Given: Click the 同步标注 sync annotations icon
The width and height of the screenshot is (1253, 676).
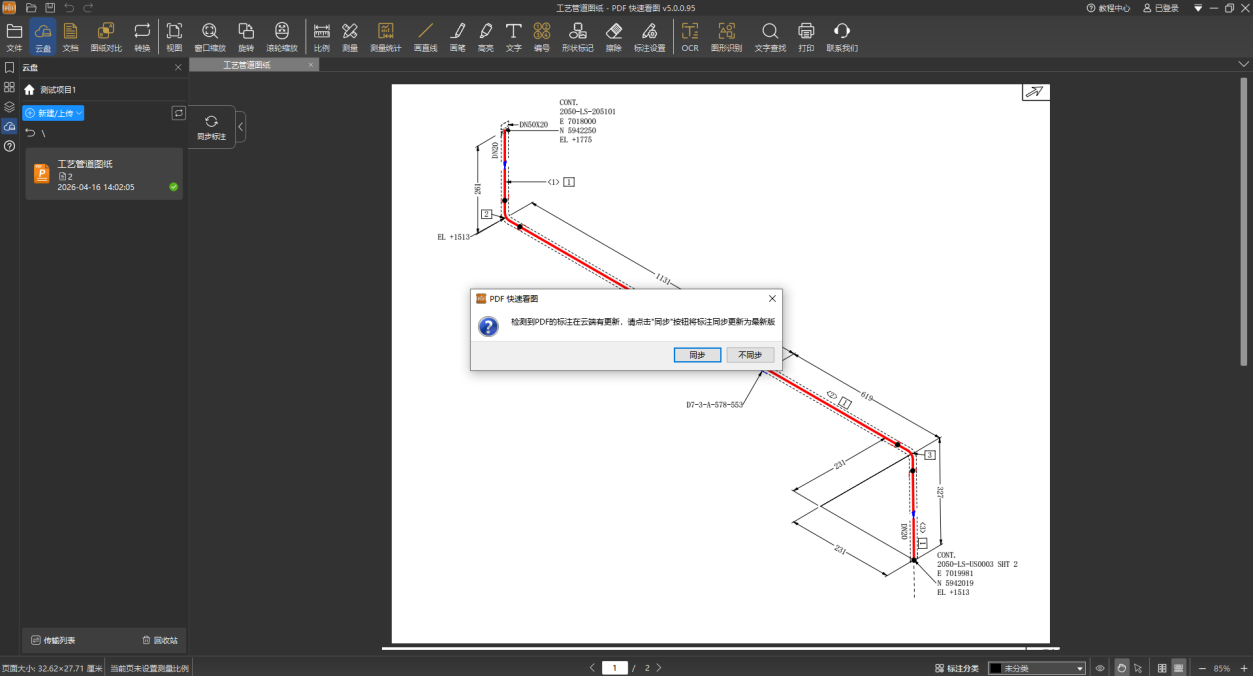Looking at the screenshot, I should pyautogui.click(x=211, y=127).
